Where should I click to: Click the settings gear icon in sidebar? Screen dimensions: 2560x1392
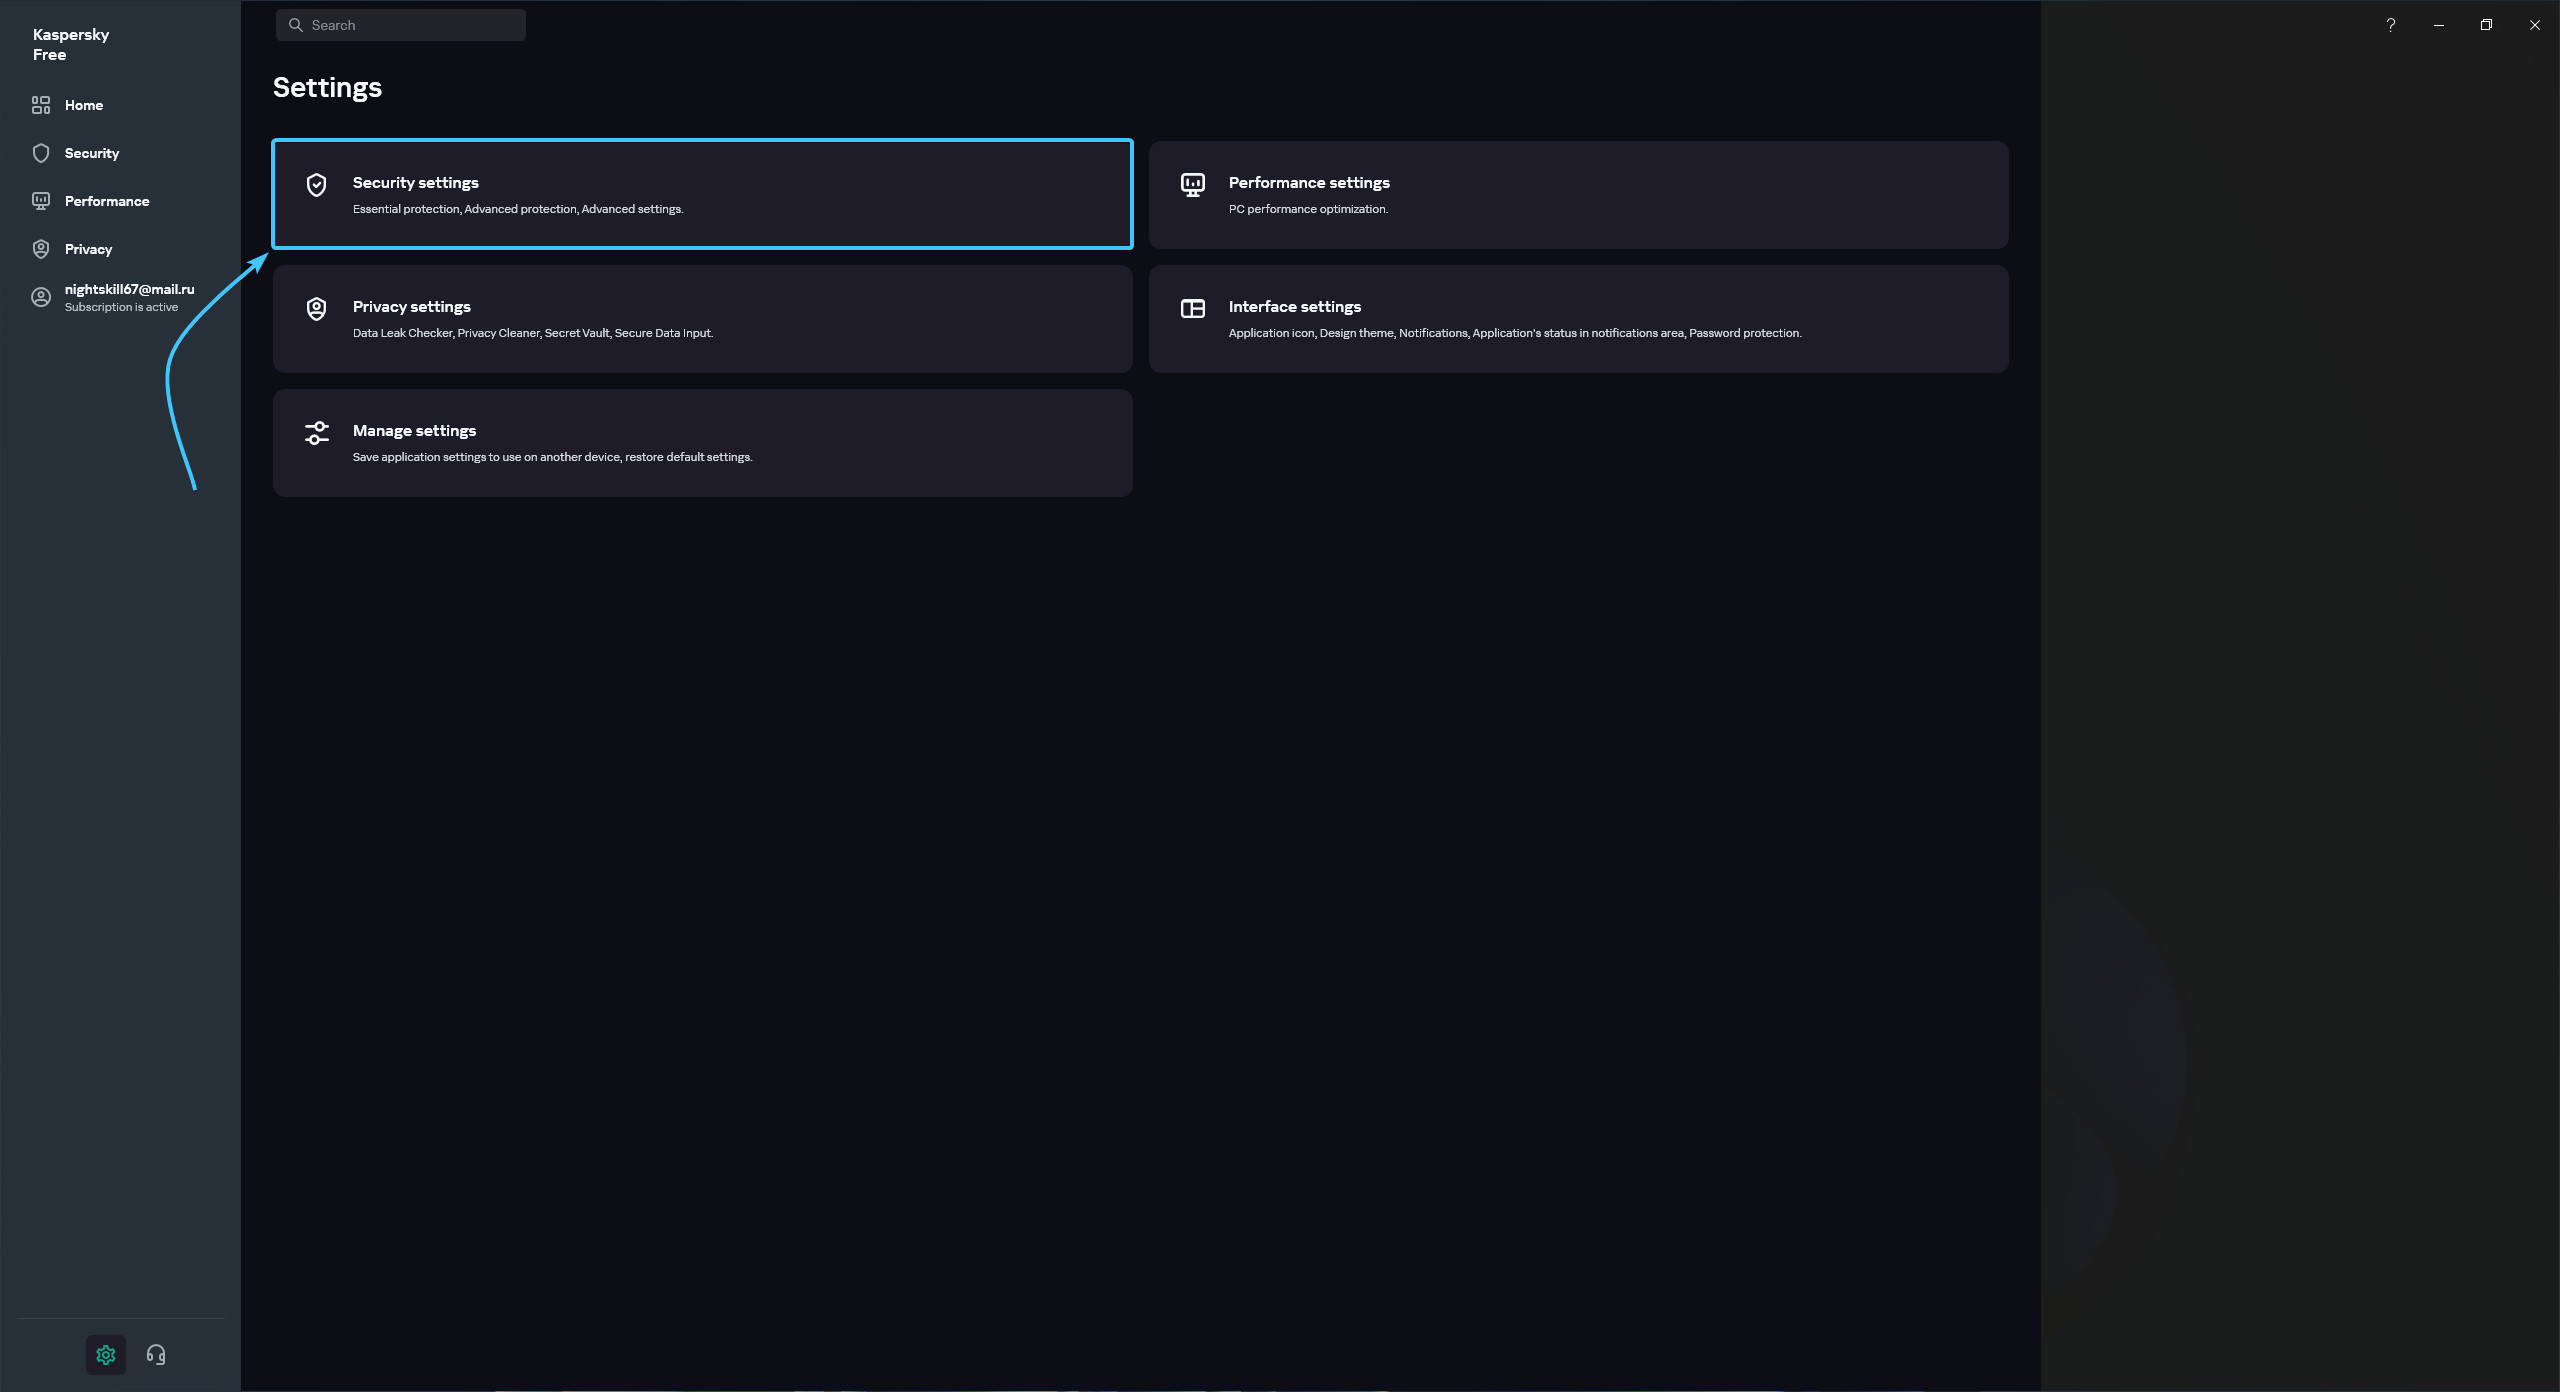[x=106, y=1354]
